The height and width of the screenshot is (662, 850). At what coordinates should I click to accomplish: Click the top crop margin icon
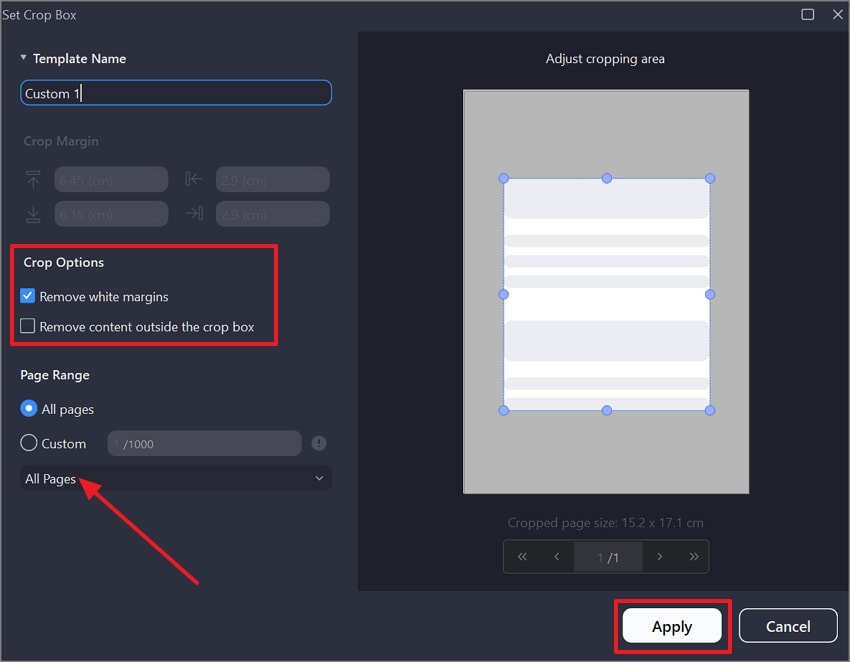tap(33, 179)
